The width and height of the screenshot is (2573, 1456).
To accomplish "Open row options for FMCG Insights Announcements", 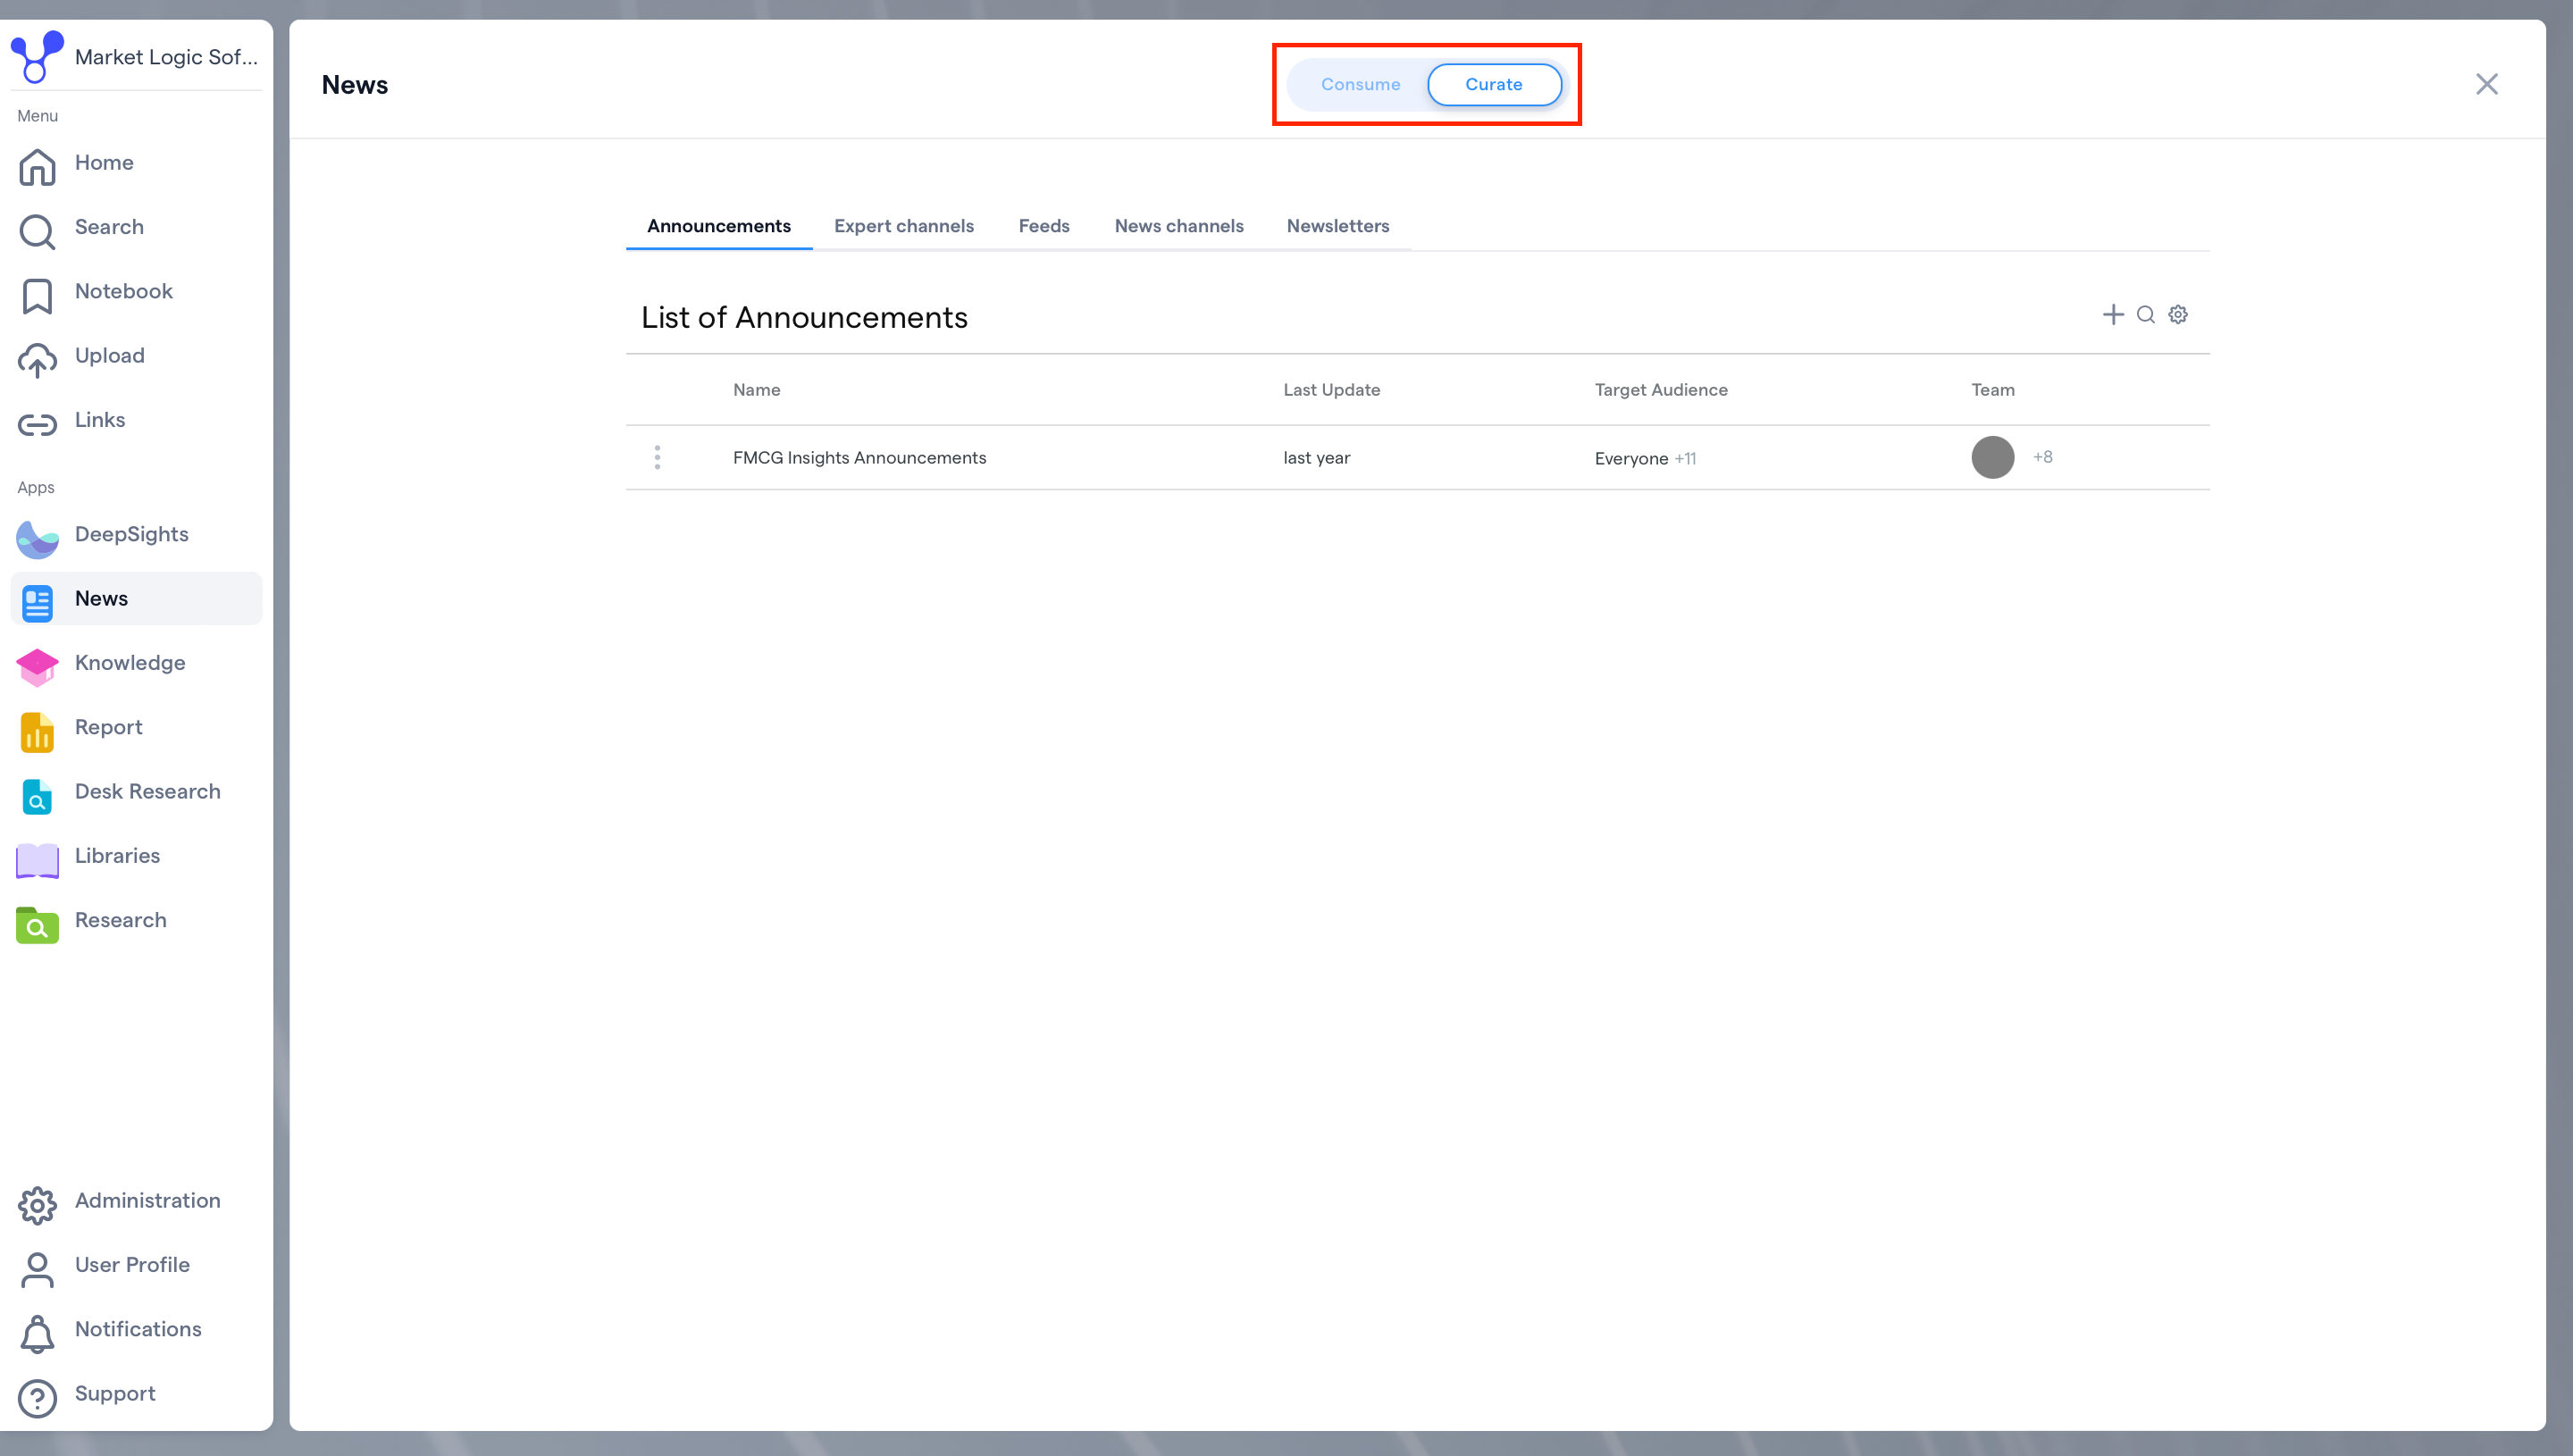I will 657,458.
